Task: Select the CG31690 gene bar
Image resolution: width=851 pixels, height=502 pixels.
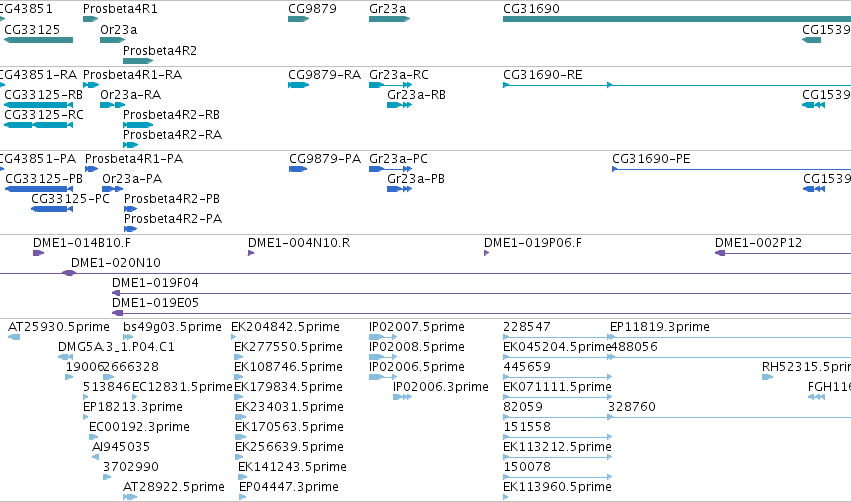Action: pos(677,19)
